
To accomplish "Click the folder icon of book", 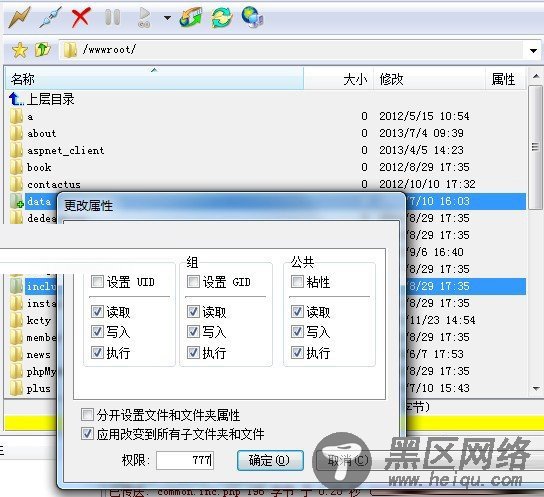I will pos(16,168).
